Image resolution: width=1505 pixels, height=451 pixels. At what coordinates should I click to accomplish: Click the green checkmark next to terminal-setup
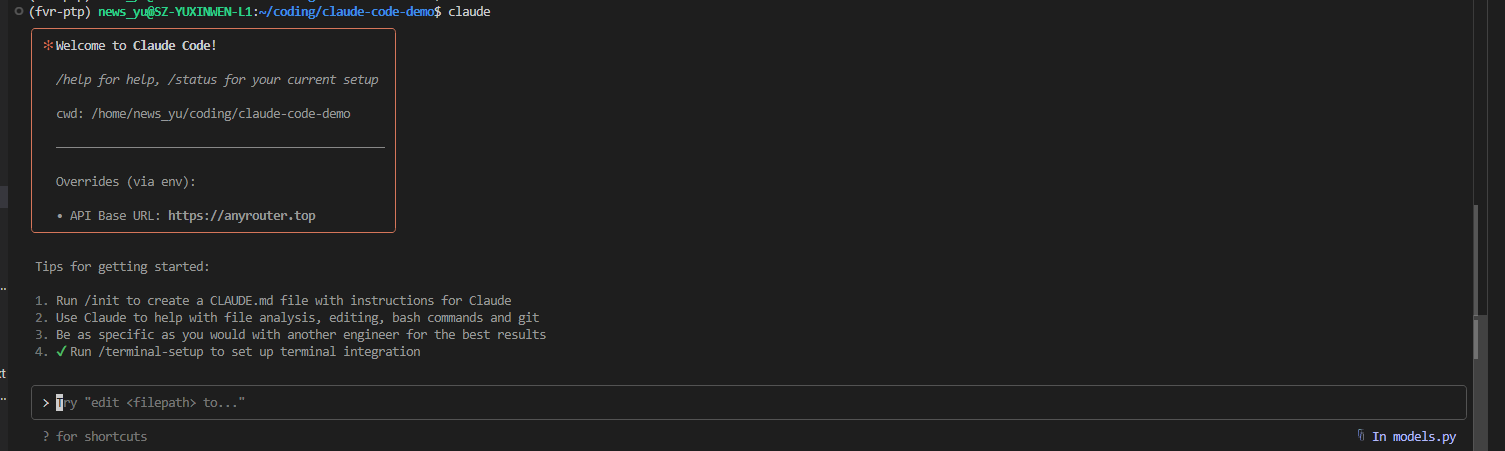point(62,352)
